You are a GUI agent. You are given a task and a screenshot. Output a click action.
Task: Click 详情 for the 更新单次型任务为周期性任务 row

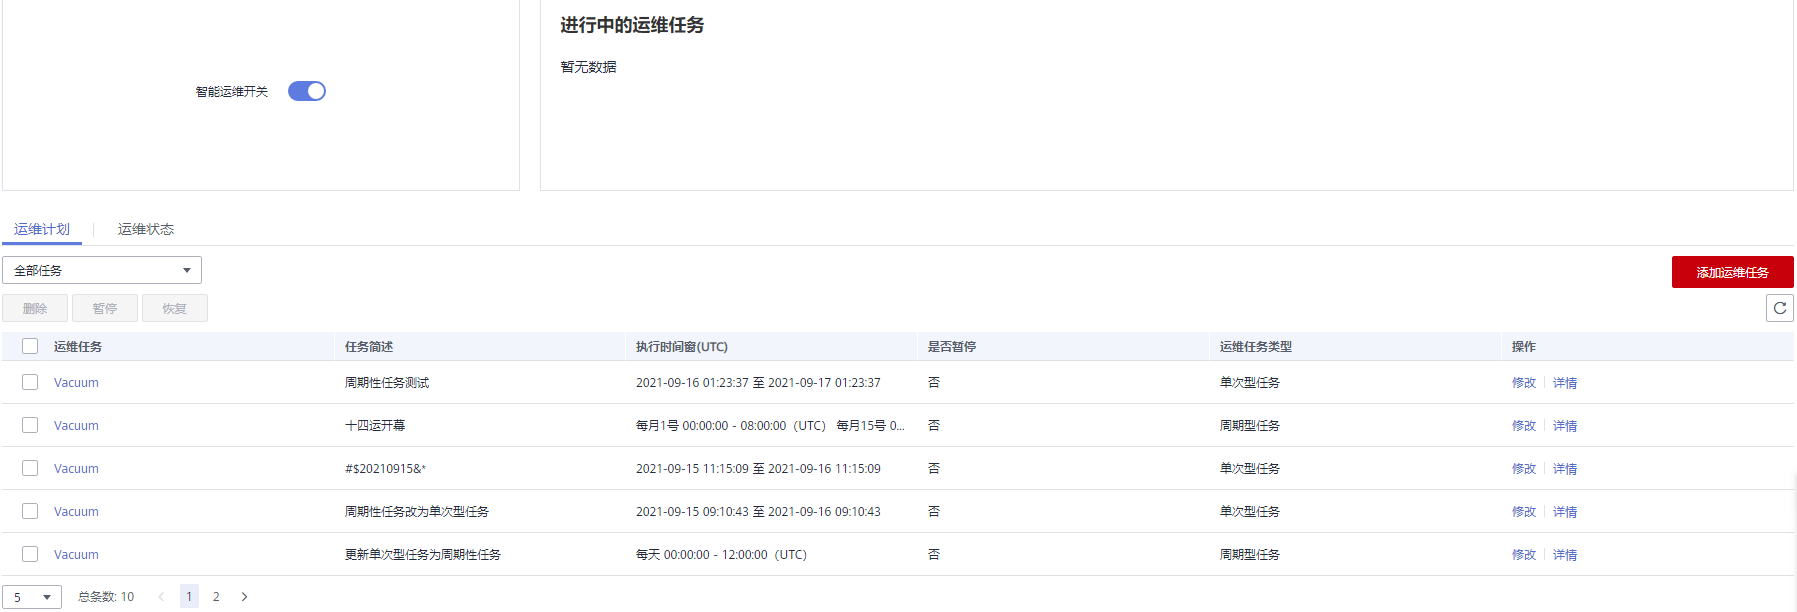click(1565, 555)
